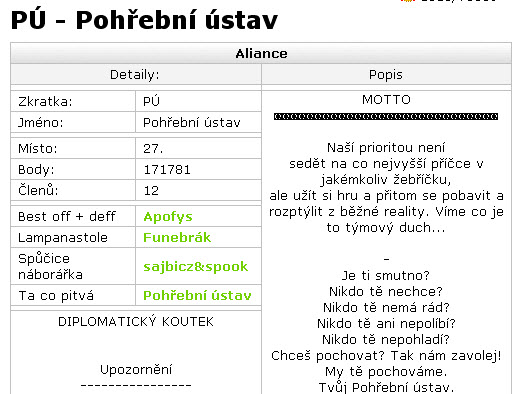
Task: Click the Lampanastole label
Action: pyautogui.click(x=63, y=238)
